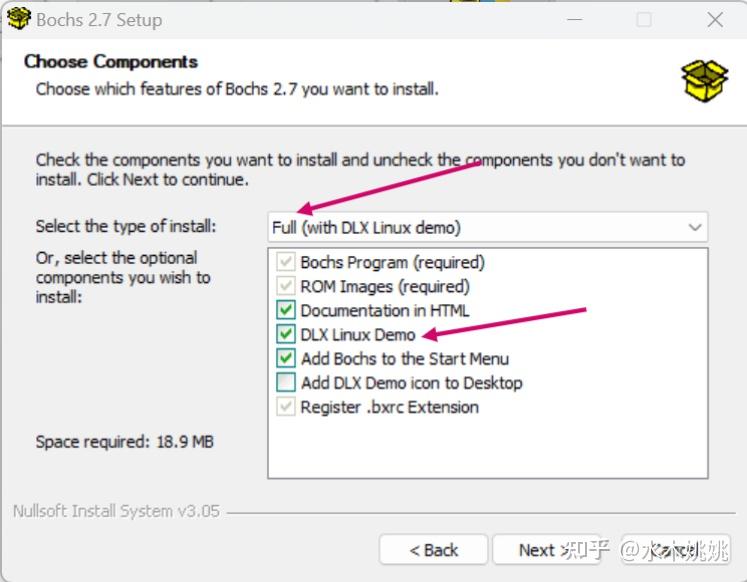This screenshot has width=747, height=582.
Task: Proceed with the Next > button
Action: [543, 550]
